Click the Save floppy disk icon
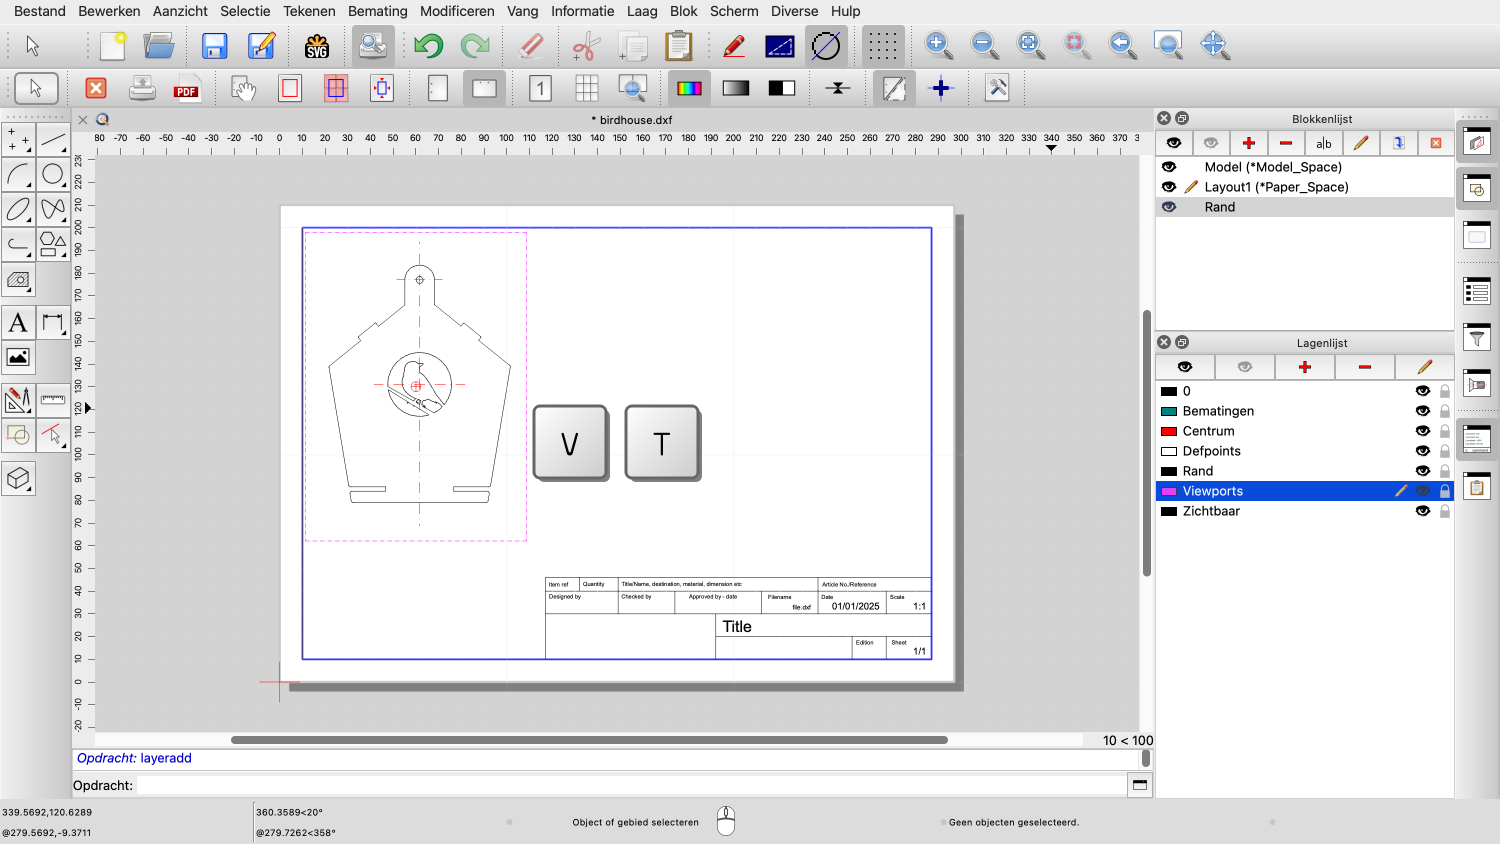This screenshot has height=844, width=1500. (214, 46)
